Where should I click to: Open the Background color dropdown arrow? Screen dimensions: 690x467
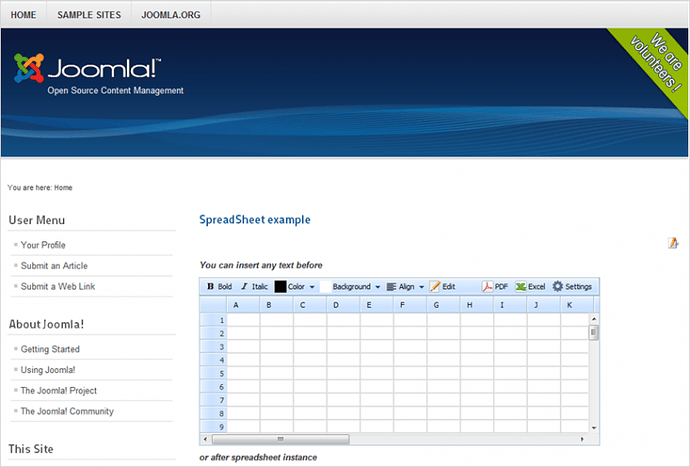[x=378, y=287]
